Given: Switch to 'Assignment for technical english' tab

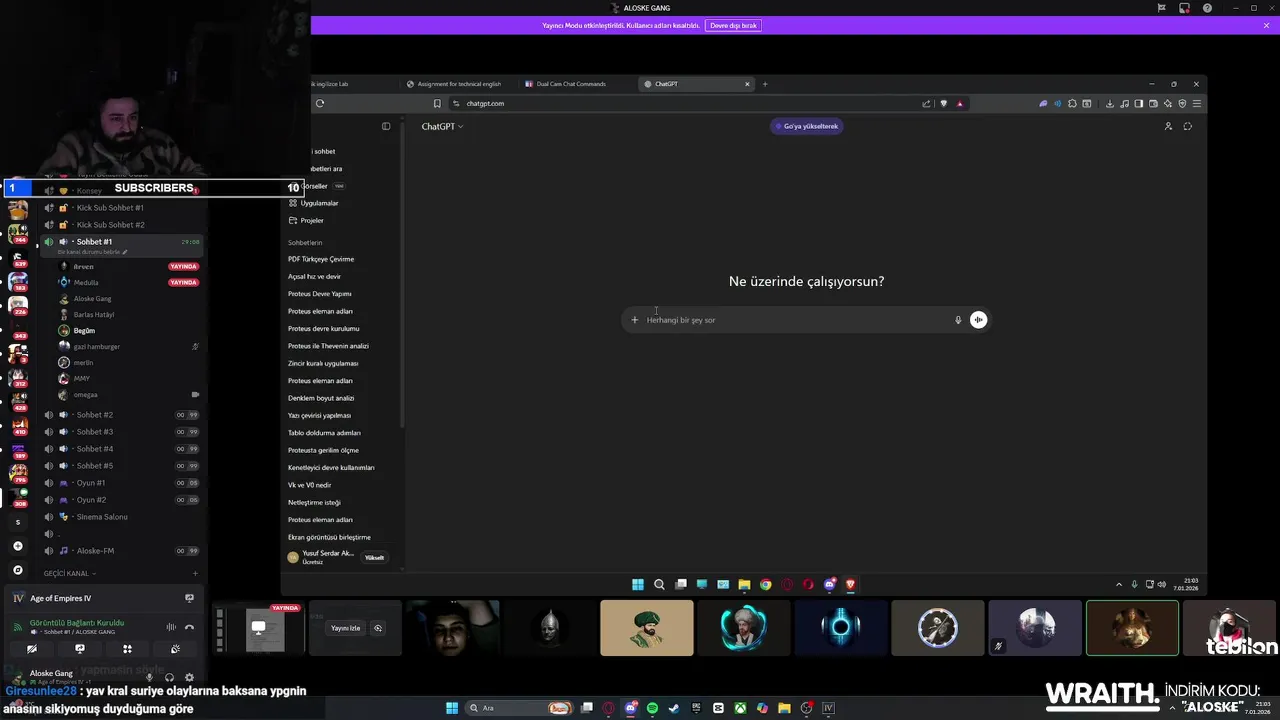Looking at the screenshot, I should click(459, 84).
